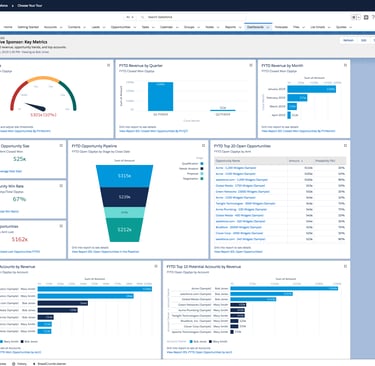Click Choose Your Tour link in top bar
Screen dimensions: 375x366
pyautogui.click(x=30, y=6)
